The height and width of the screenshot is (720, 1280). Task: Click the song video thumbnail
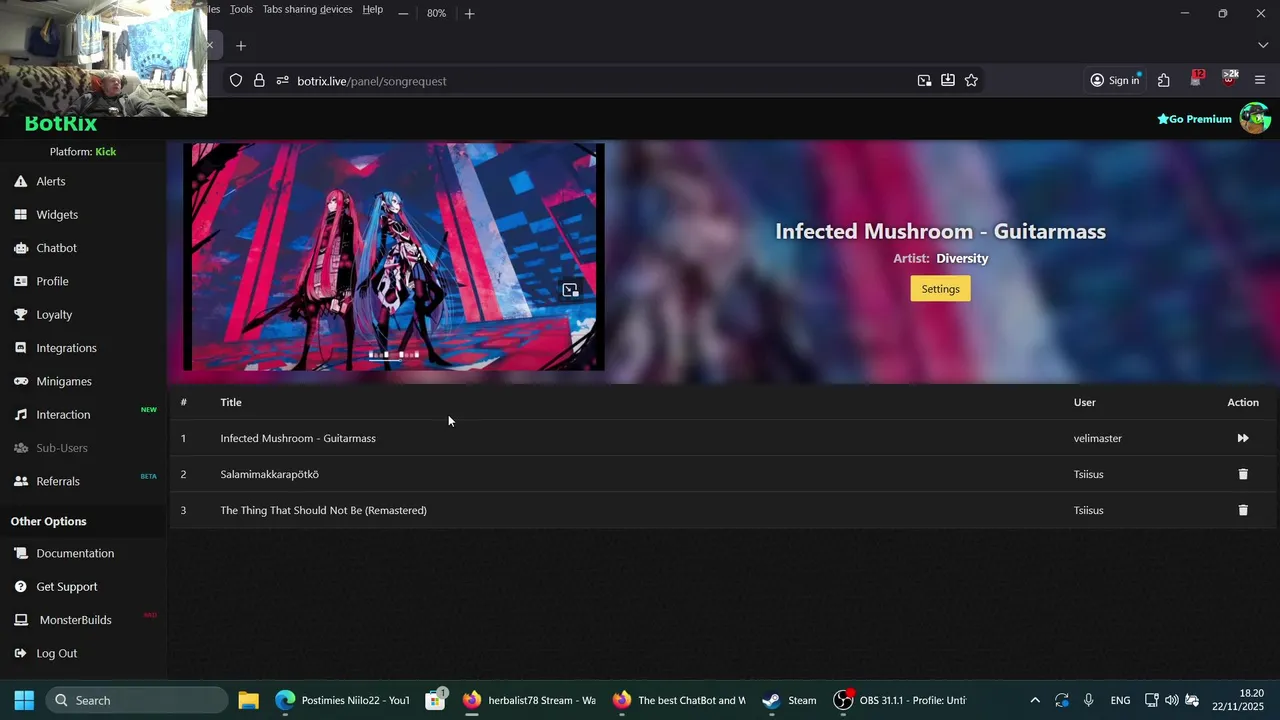point(394,257)
